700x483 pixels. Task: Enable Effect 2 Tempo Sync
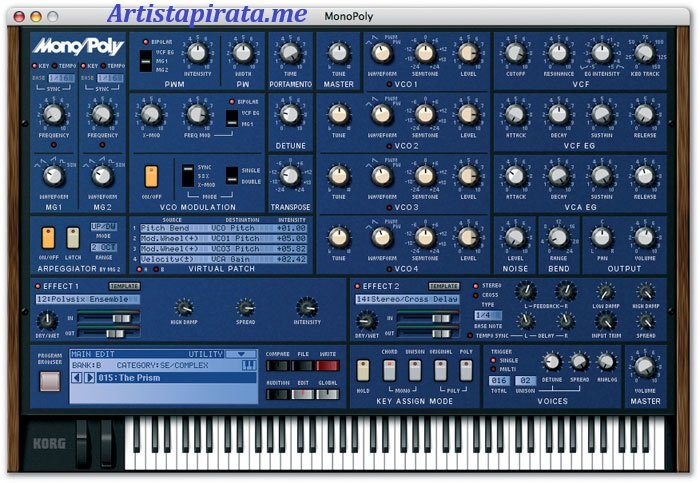pos(470,335)
